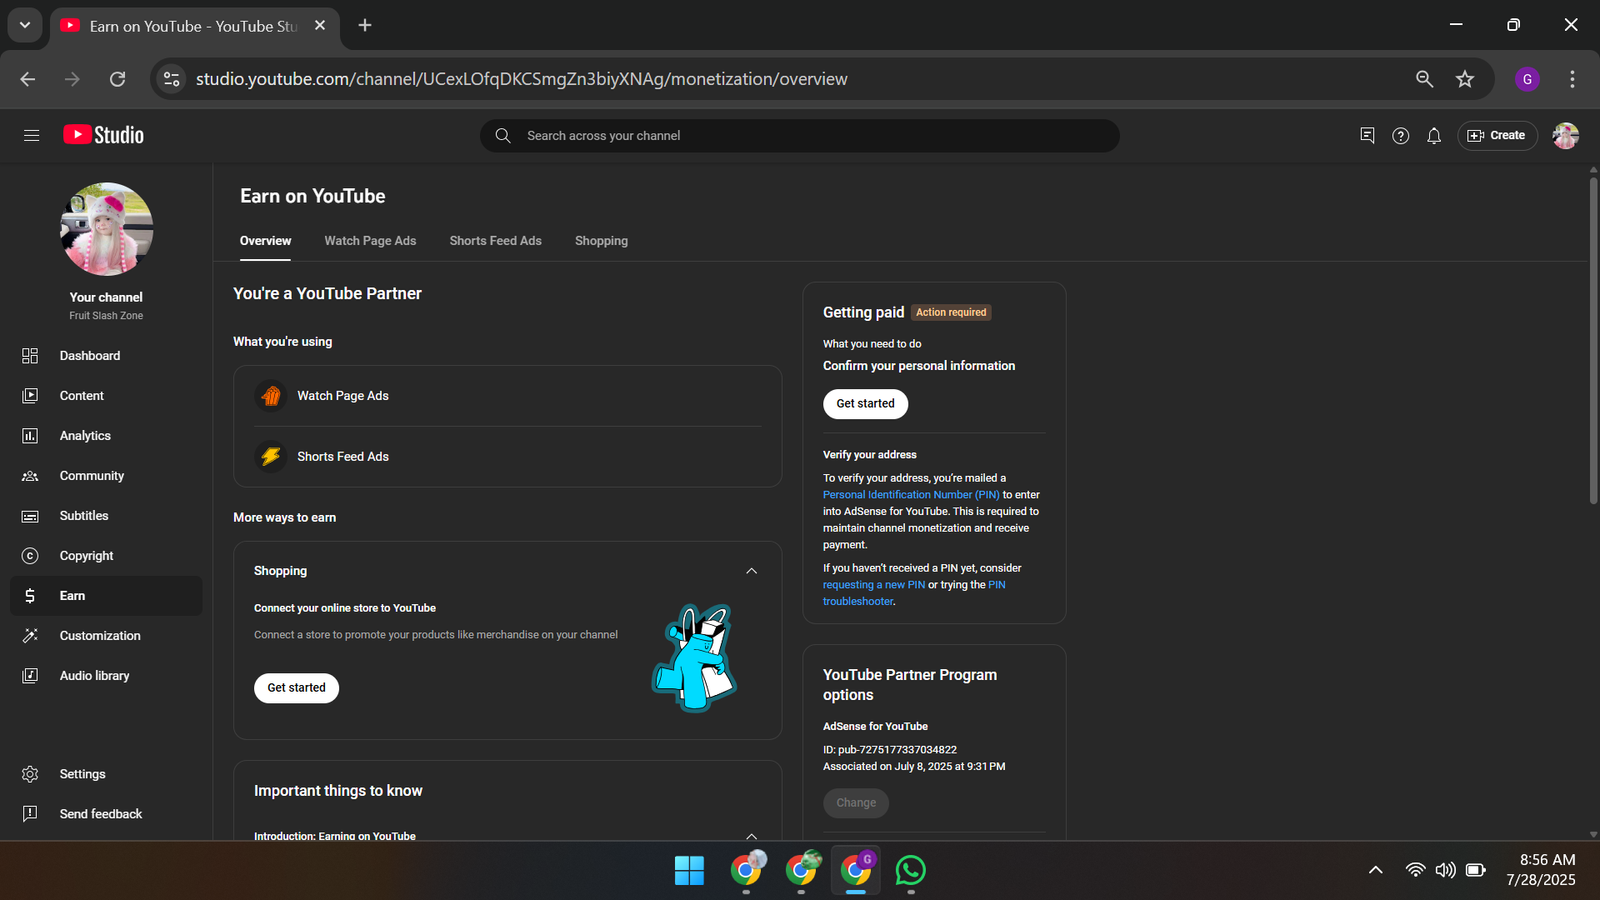Click the notifications bell icon
This screenshot has width=1600, height=900.
[x=1434, y=135]
